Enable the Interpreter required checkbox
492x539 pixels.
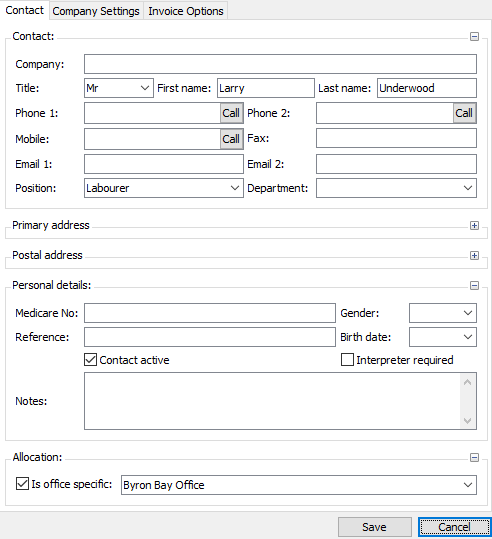pos(347,360)
